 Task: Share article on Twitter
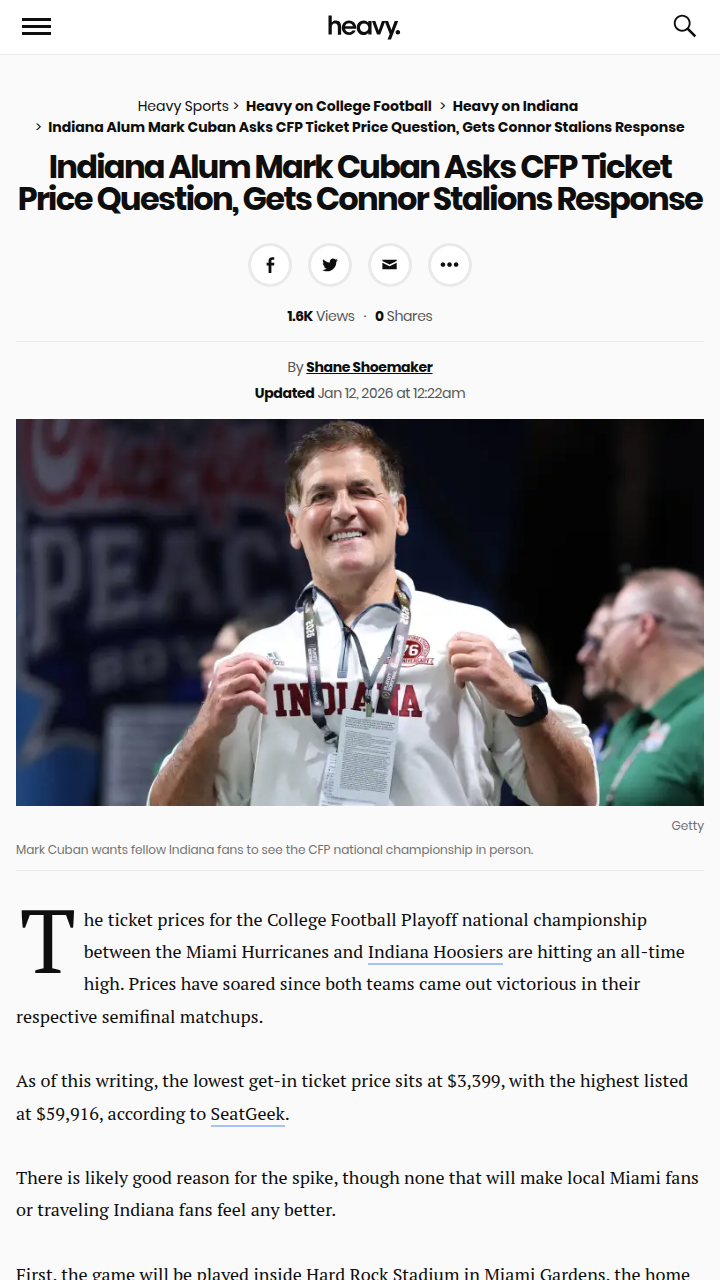(x=330, y=265)
